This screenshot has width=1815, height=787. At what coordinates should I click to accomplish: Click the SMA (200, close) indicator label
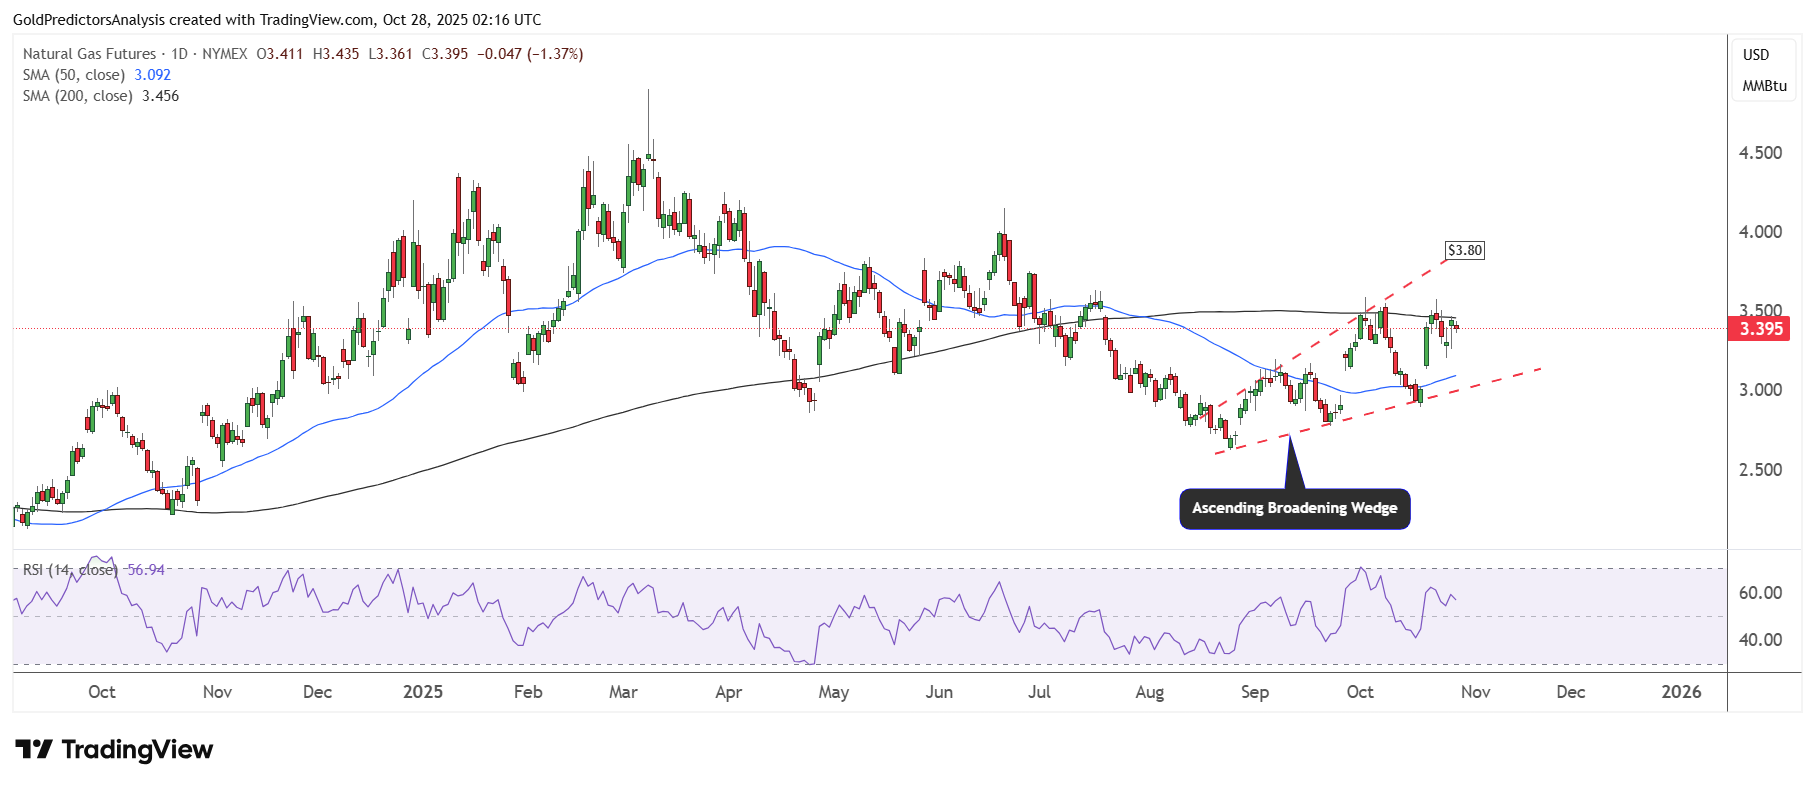pyautogui.click(x=78, y=96)
